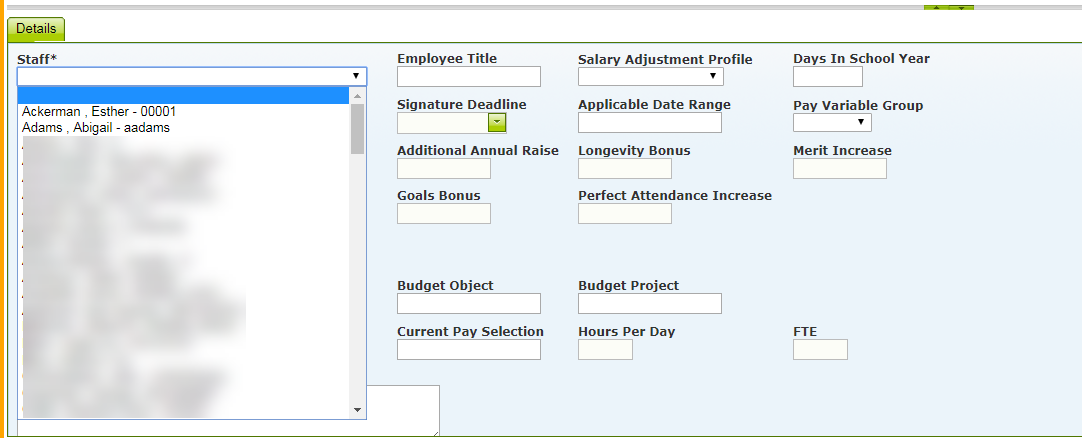The height and width of the screenshot is (438, 1082).
Task: Click the Additional Annual Raise field
Action: (x=443, y=169)
